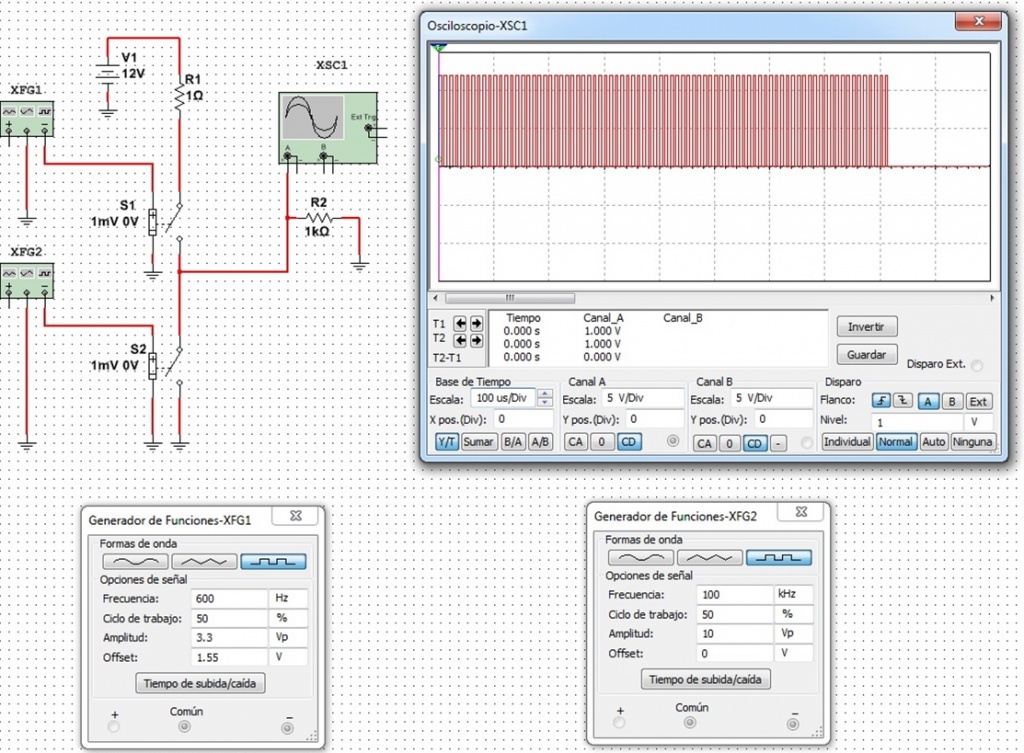
Task: Click the Invertir button
Action: (x=866, y=327)
